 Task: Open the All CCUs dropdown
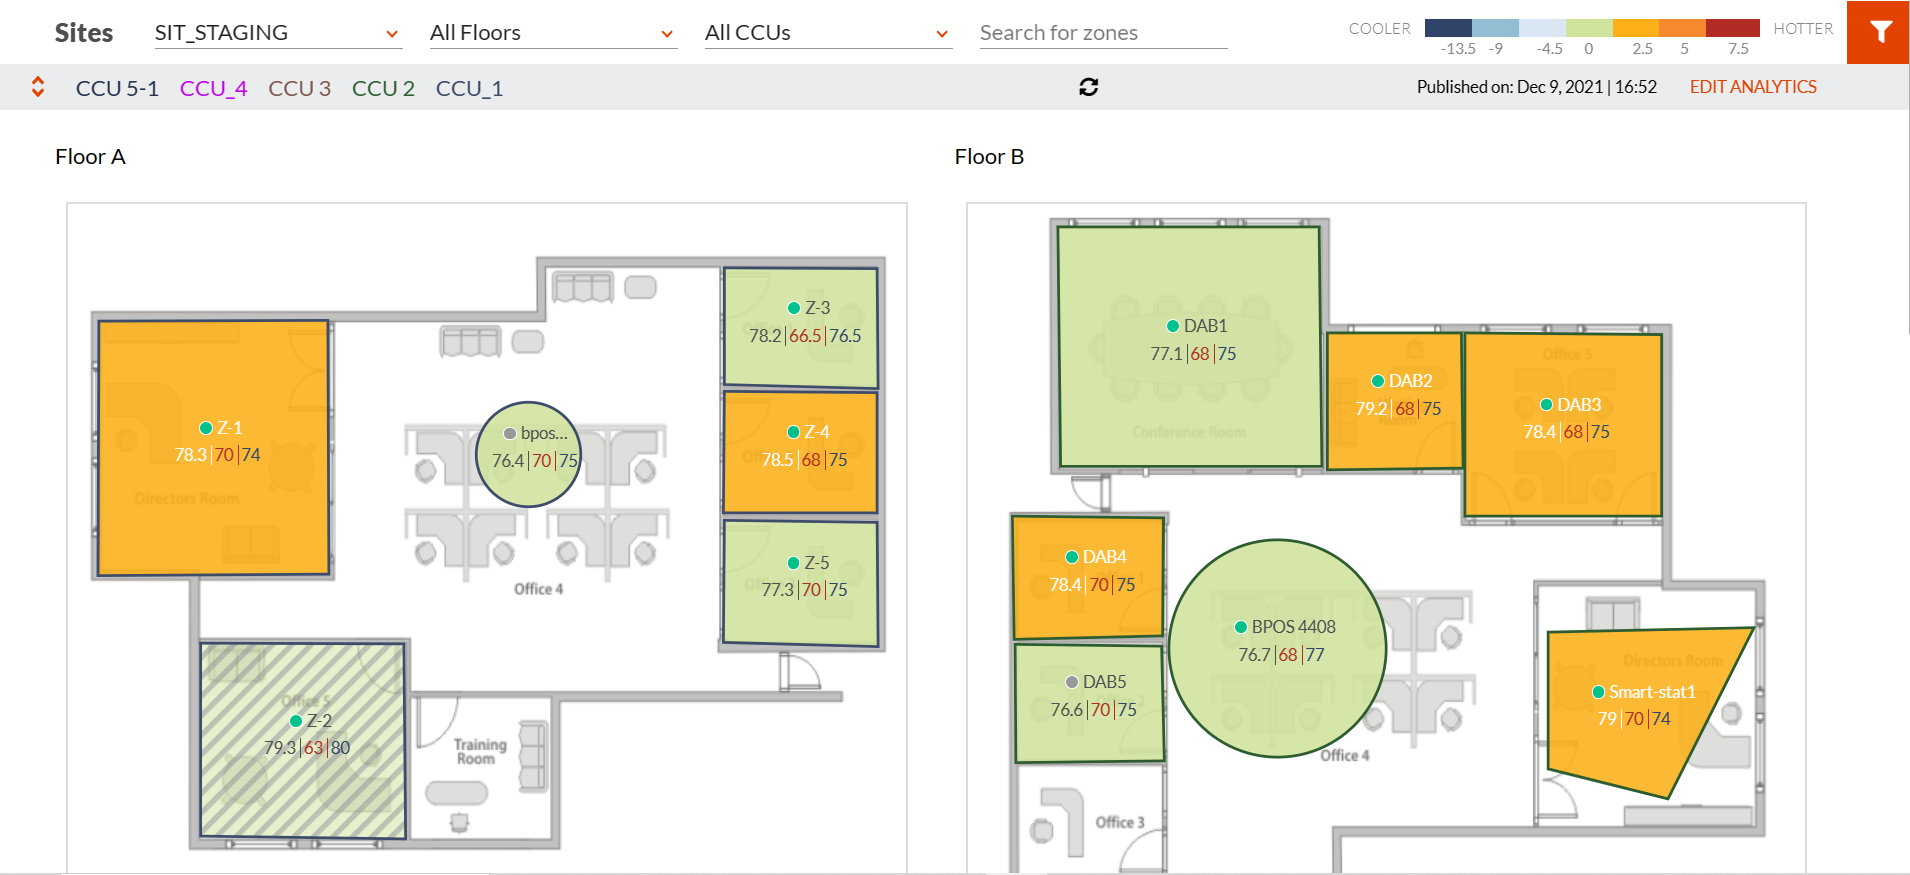coord(828,33)
